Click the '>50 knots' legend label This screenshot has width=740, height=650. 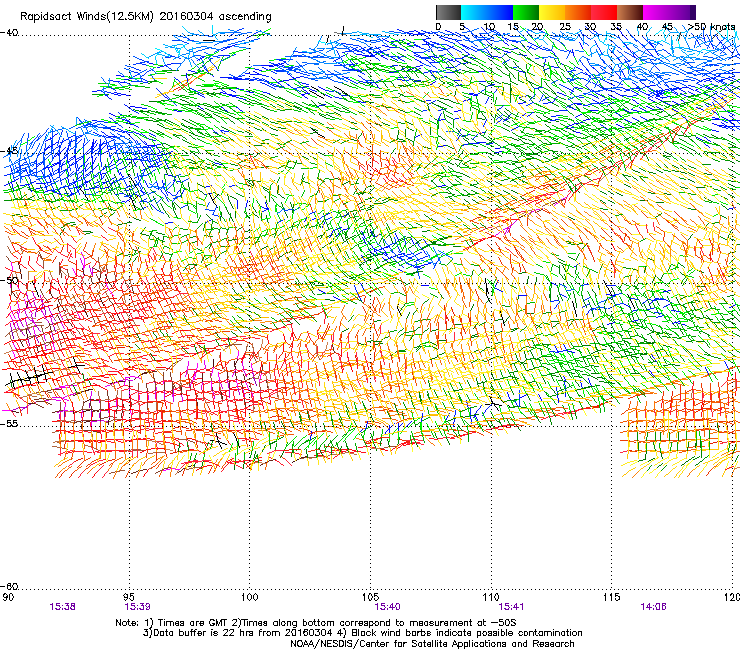click(x=712, y=27)
